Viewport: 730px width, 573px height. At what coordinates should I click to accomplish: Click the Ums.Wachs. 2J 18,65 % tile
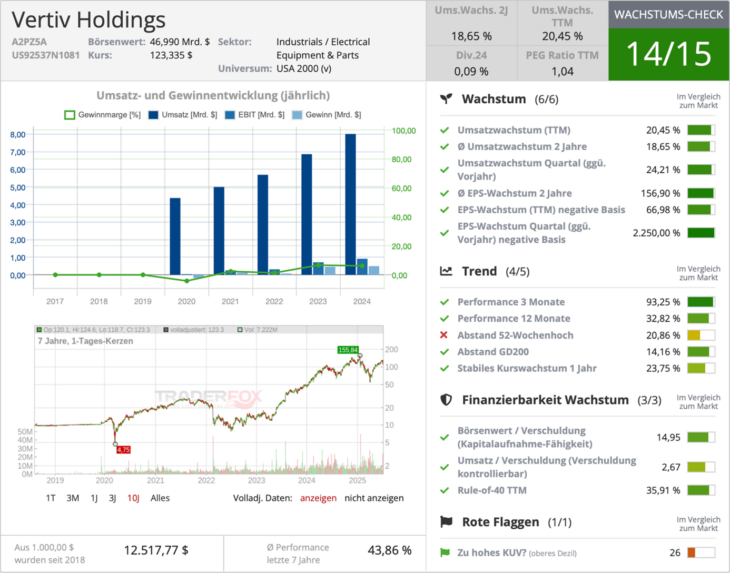[x=472, y=23]
